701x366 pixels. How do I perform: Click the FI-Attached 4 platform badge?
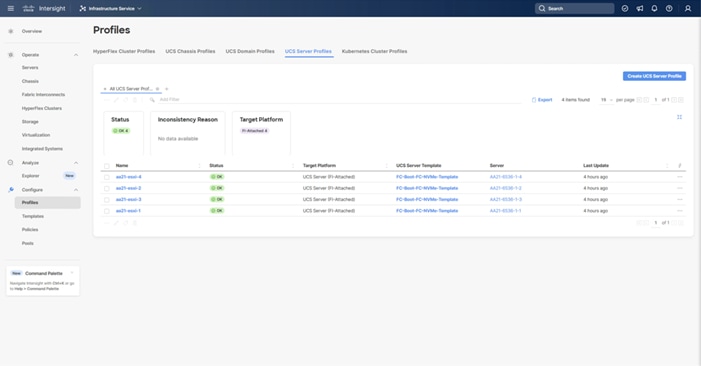coord(254,131)
